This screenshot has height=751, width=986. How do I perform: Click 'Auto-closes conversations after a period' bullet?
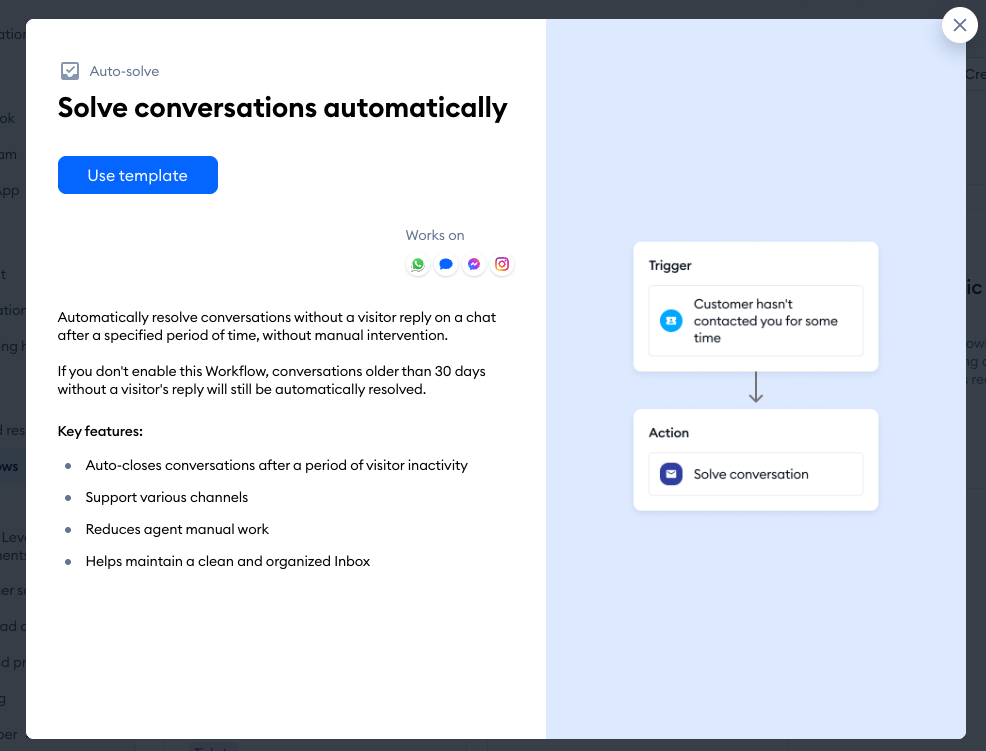point(277,465)
